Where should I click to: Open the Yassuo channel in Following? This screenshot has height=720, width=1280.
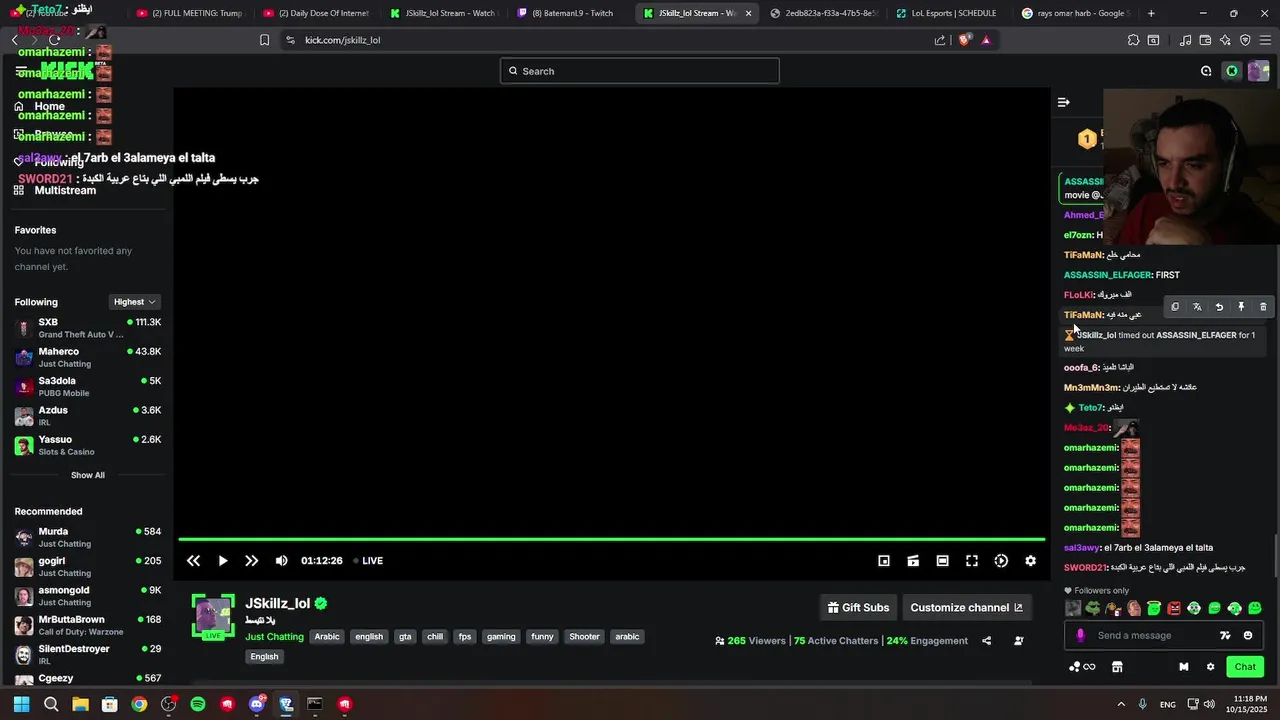click(x=88, y=445)
